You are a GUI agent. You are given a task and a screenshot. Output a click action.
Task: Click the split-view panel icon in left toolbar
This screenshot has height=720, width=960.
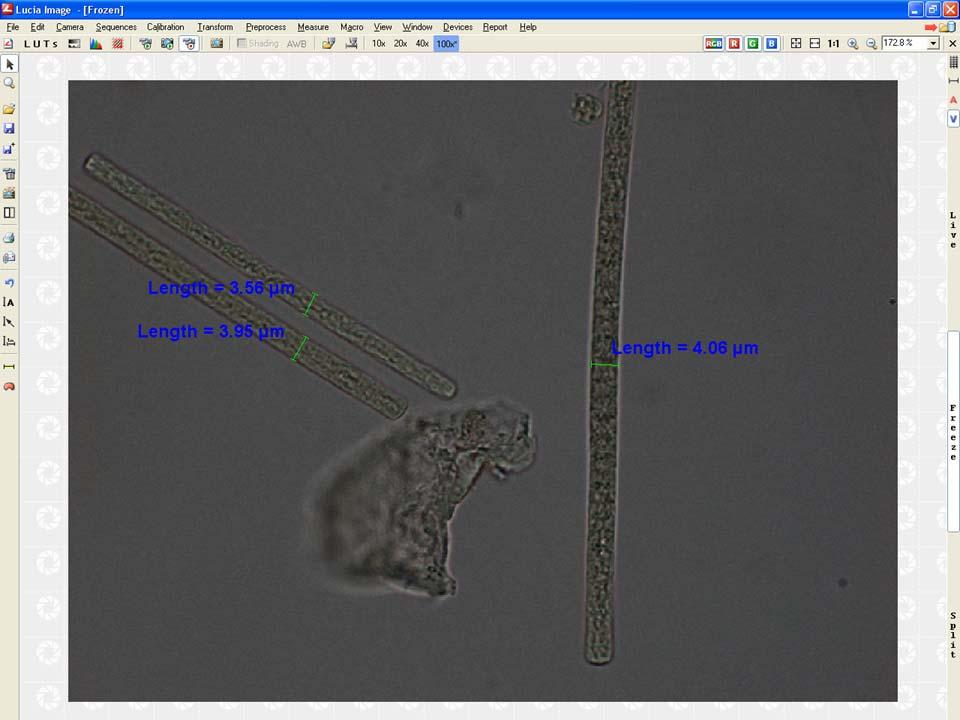9,212
